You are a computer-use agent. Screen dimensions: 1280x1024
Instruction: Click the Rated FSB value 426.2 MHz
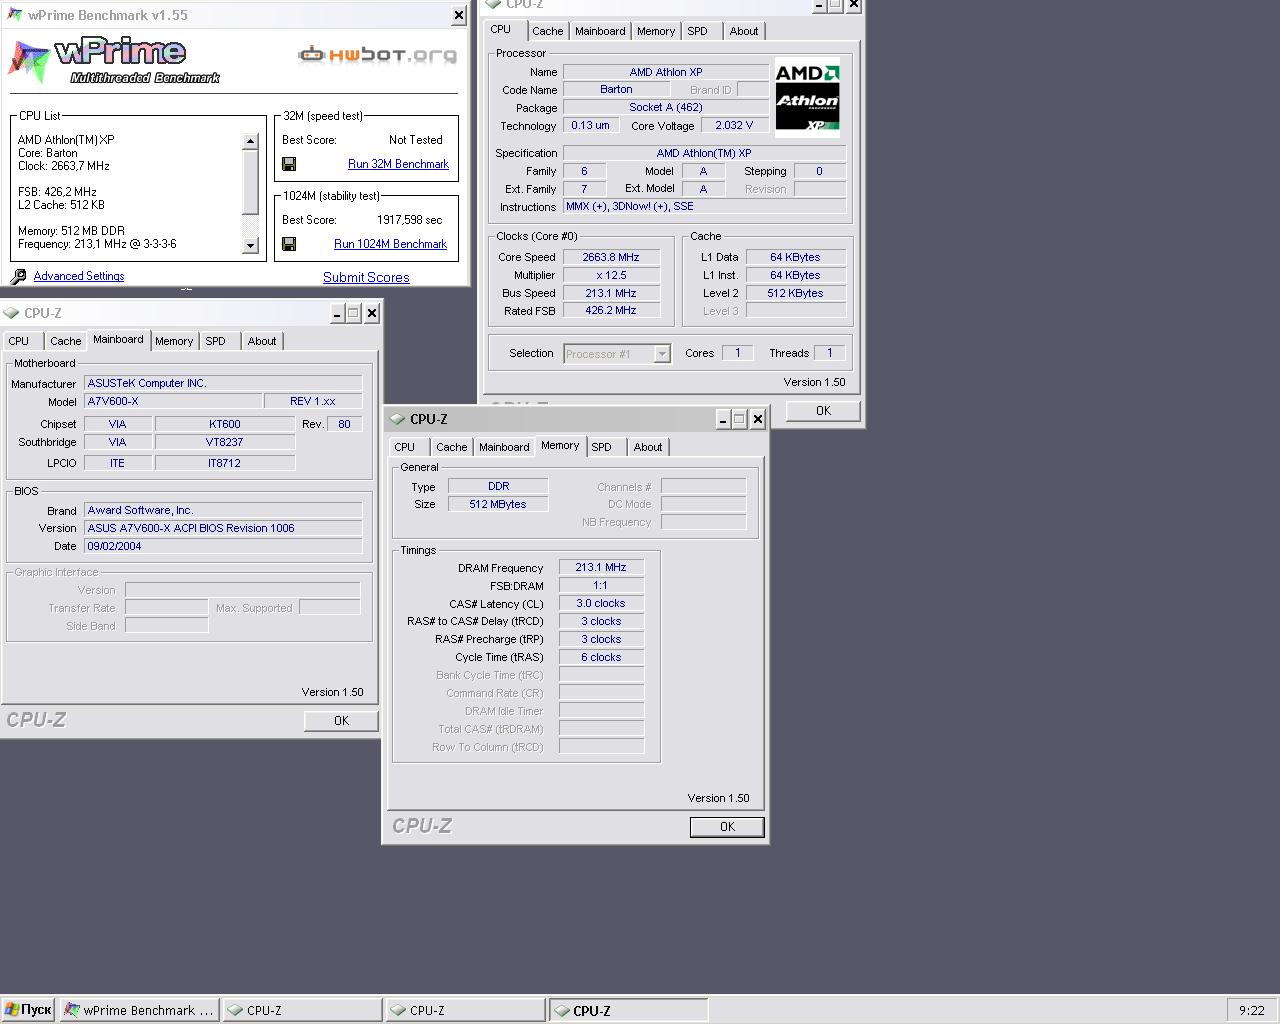pos(611,311)
